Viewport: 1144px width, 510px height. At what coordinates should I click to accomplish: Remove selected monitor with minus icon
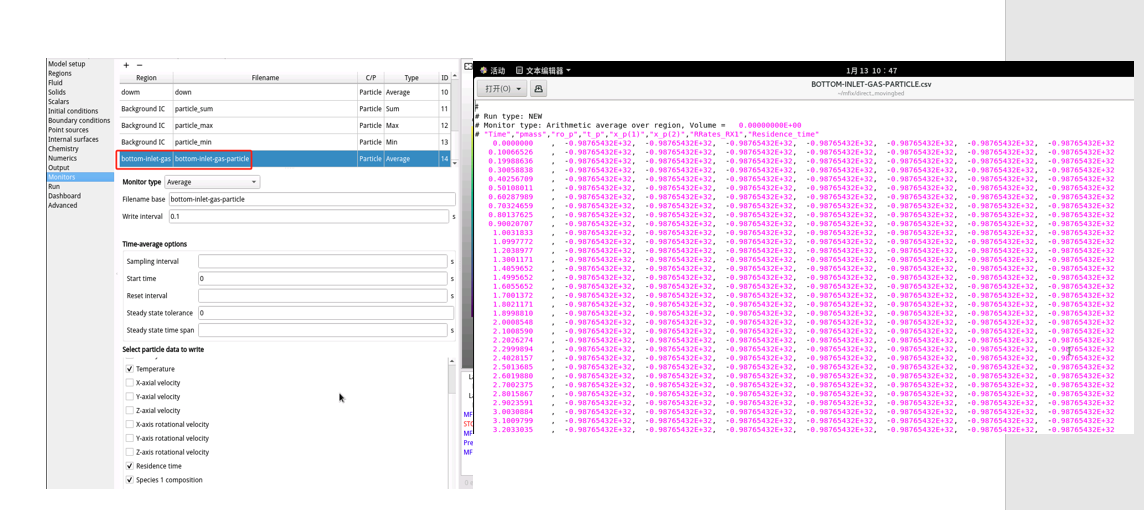139,65
